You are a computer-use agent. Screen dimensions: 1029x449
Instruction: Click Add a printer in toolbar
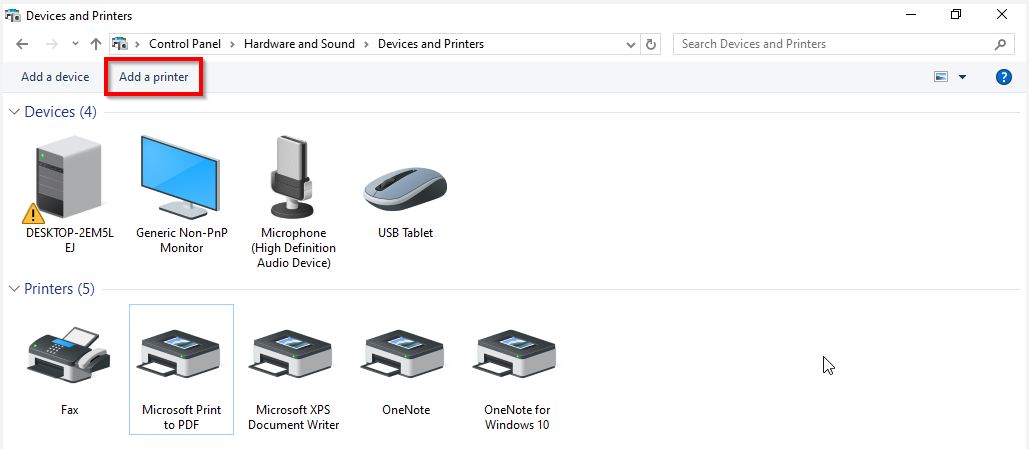pyautogui.click(x=153, y=77)
